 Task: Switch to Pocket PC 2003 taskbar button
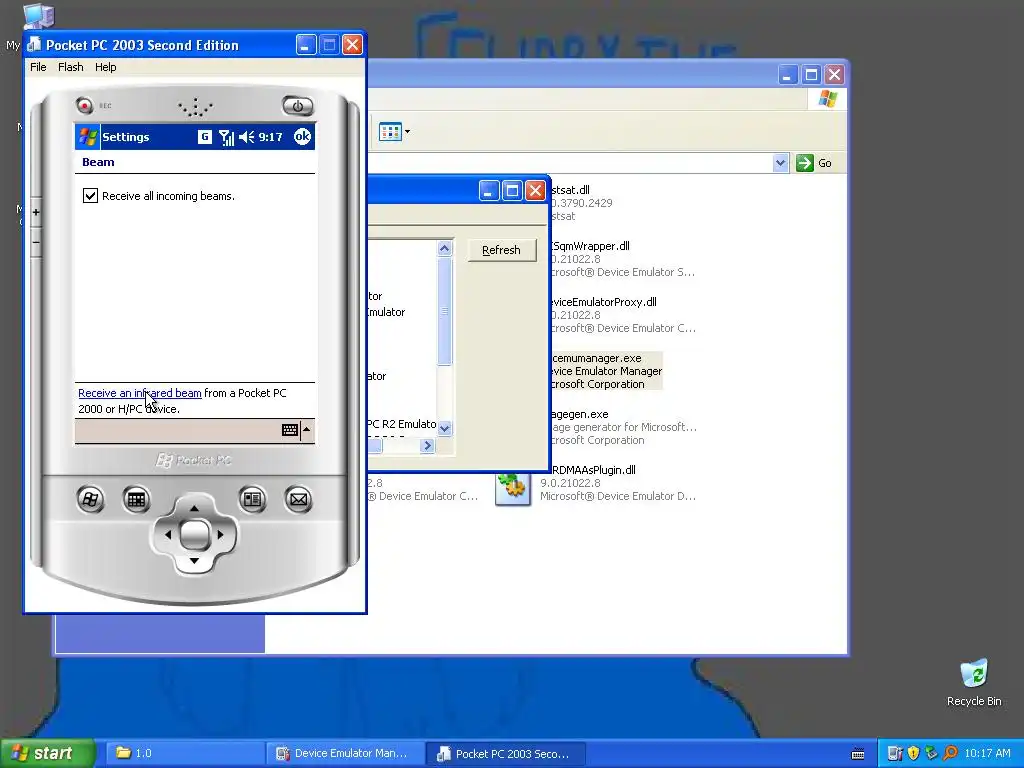tap(505, 754)
